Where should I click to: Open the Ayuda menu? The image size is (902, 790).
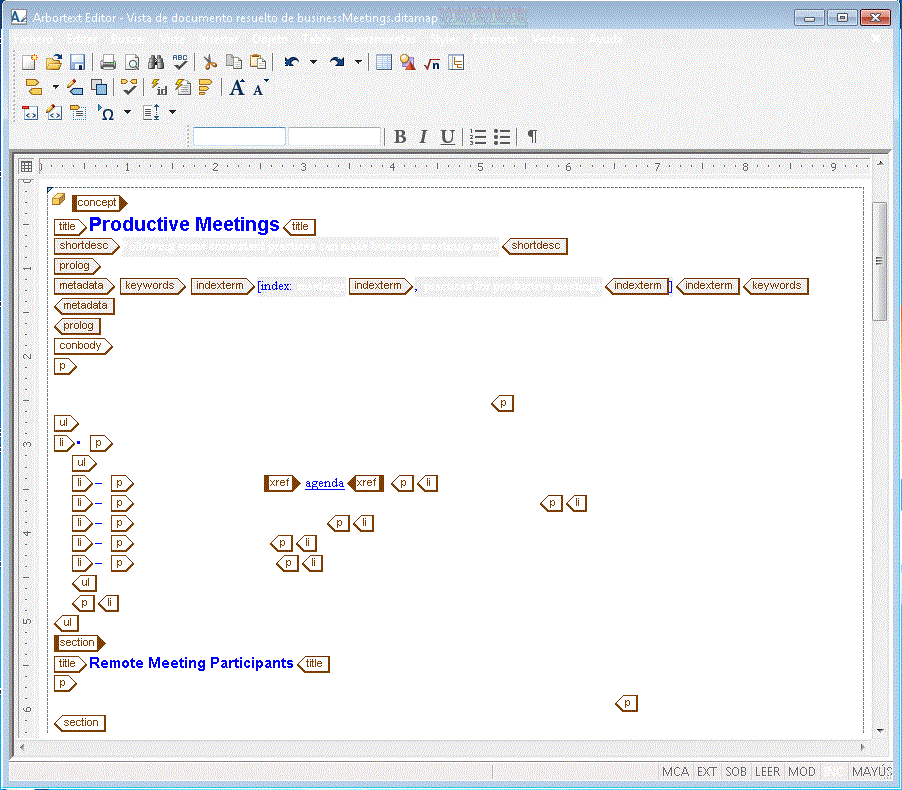pos(606,39)
